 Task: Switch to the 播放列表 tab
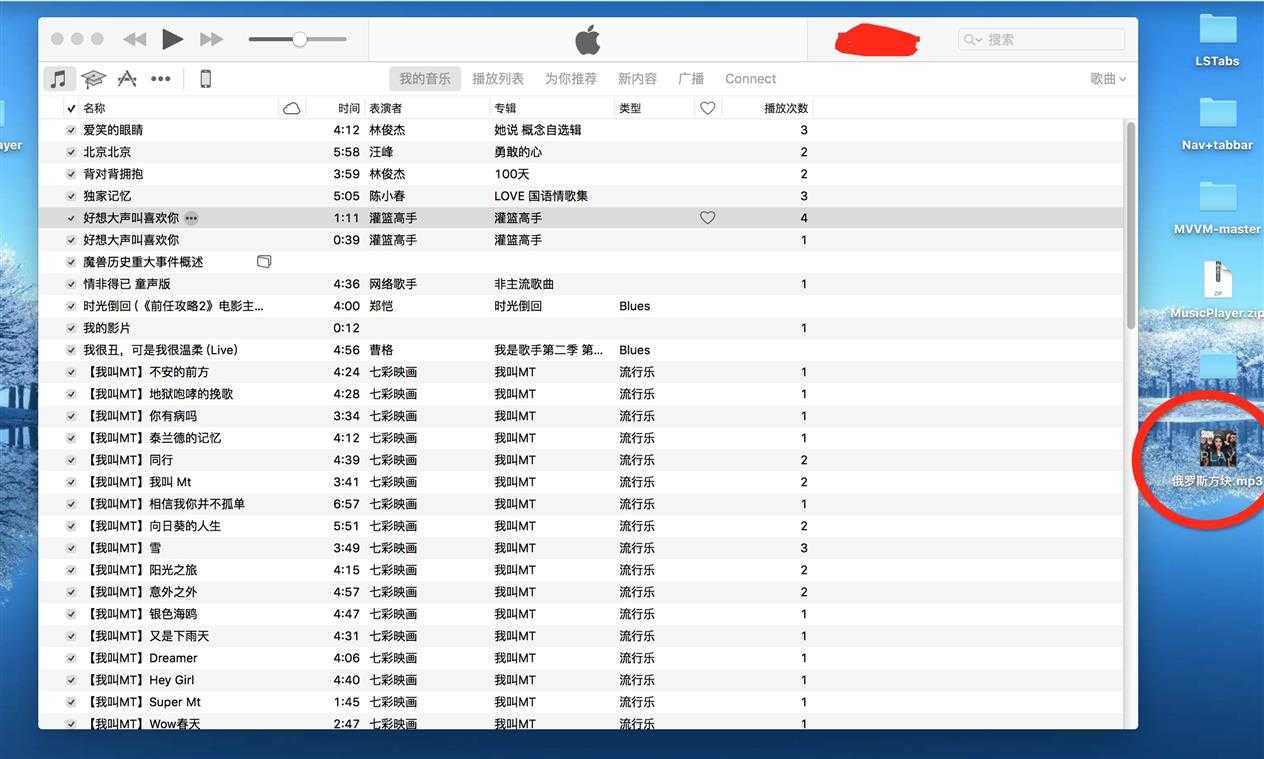[498, 79]
